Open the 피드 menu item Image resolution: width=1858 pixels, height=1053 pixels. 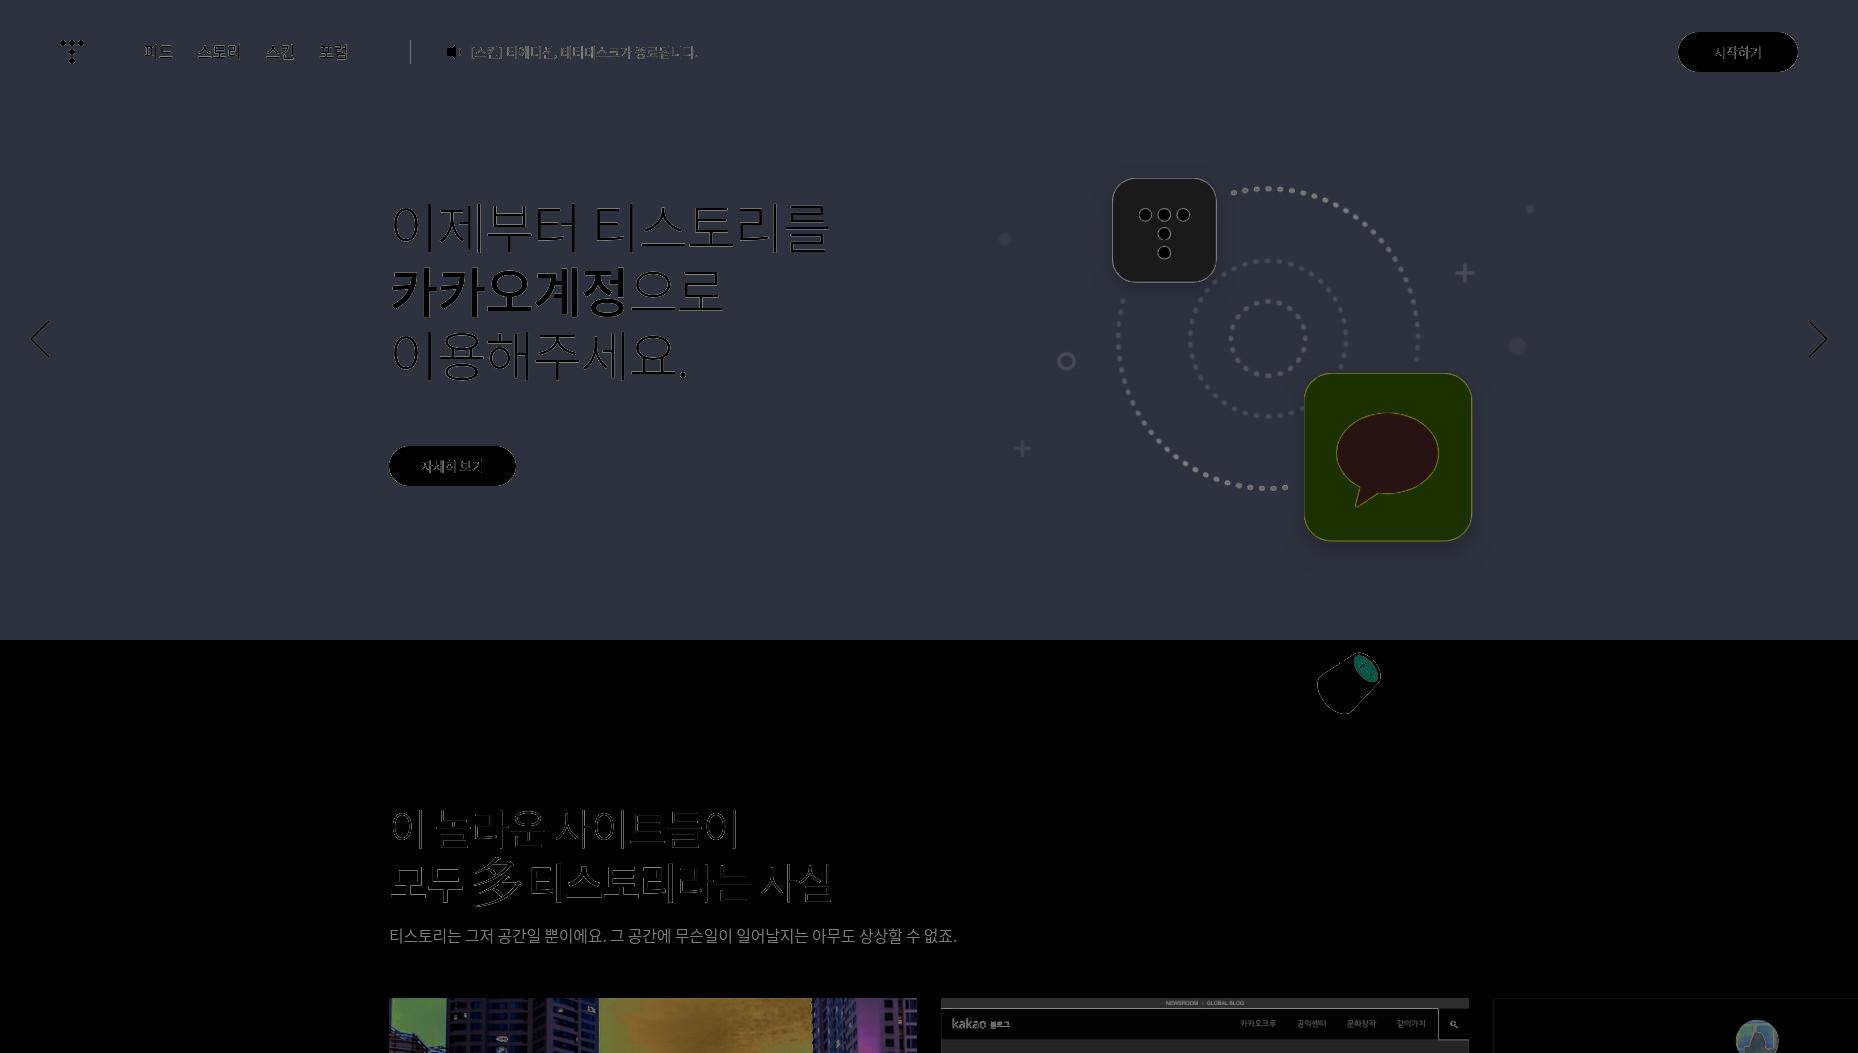pyautogui.click(x=158, y=52)
